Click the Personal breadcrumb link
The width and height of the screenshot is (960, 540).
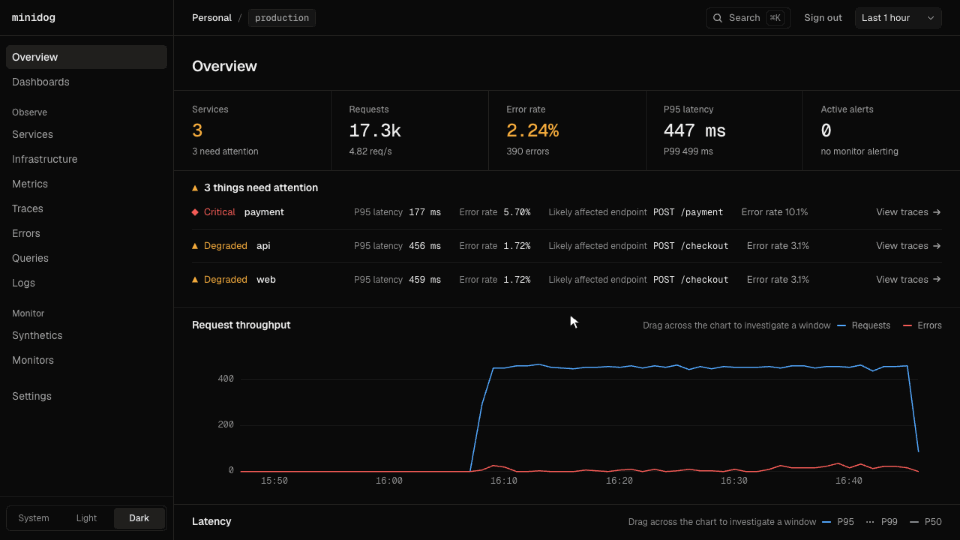click(212, 18)
